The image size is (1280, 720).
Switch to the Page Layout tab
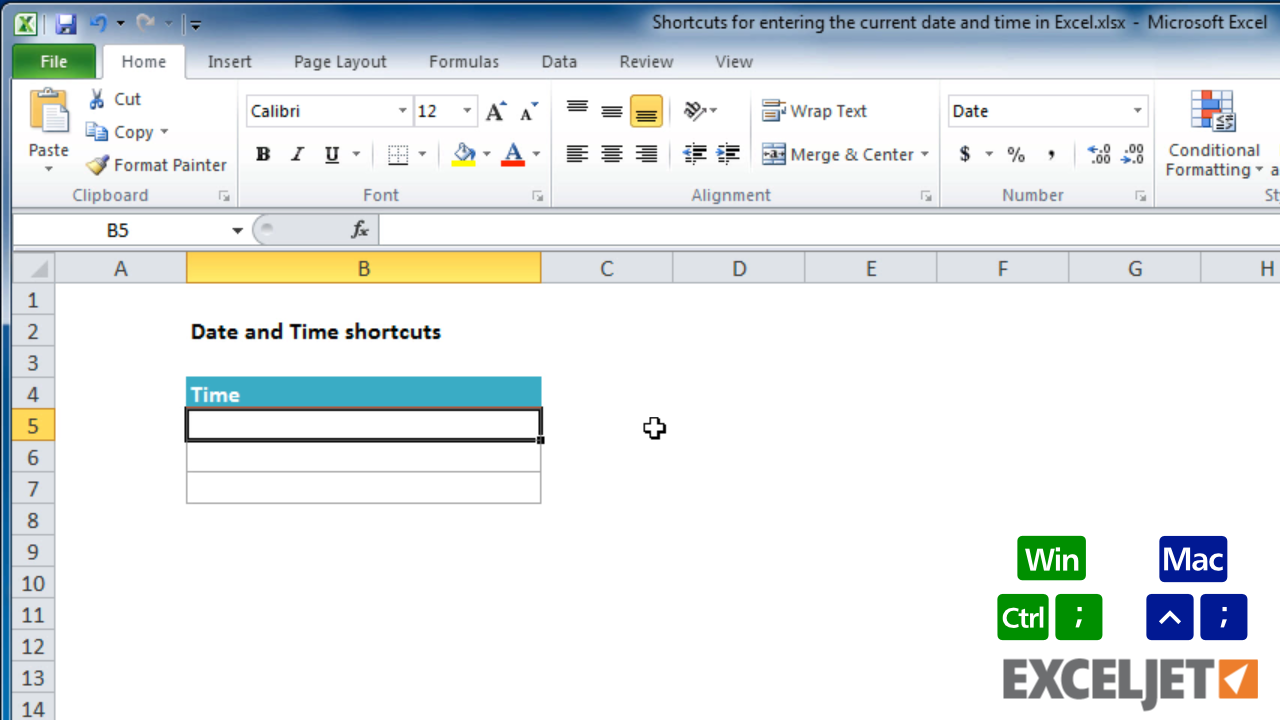point(340,62)
